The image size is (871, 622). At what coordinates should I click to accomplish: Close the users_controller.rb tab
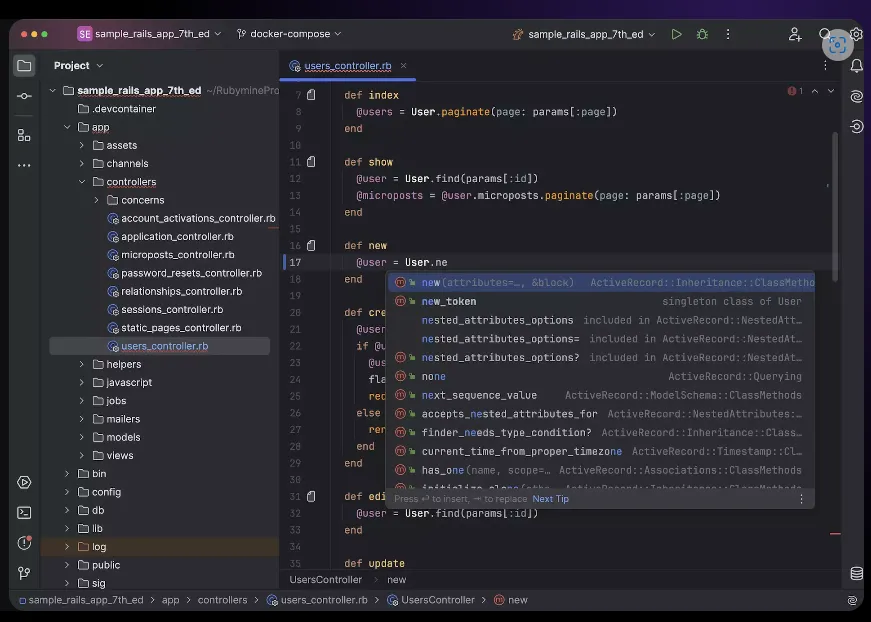404,66
